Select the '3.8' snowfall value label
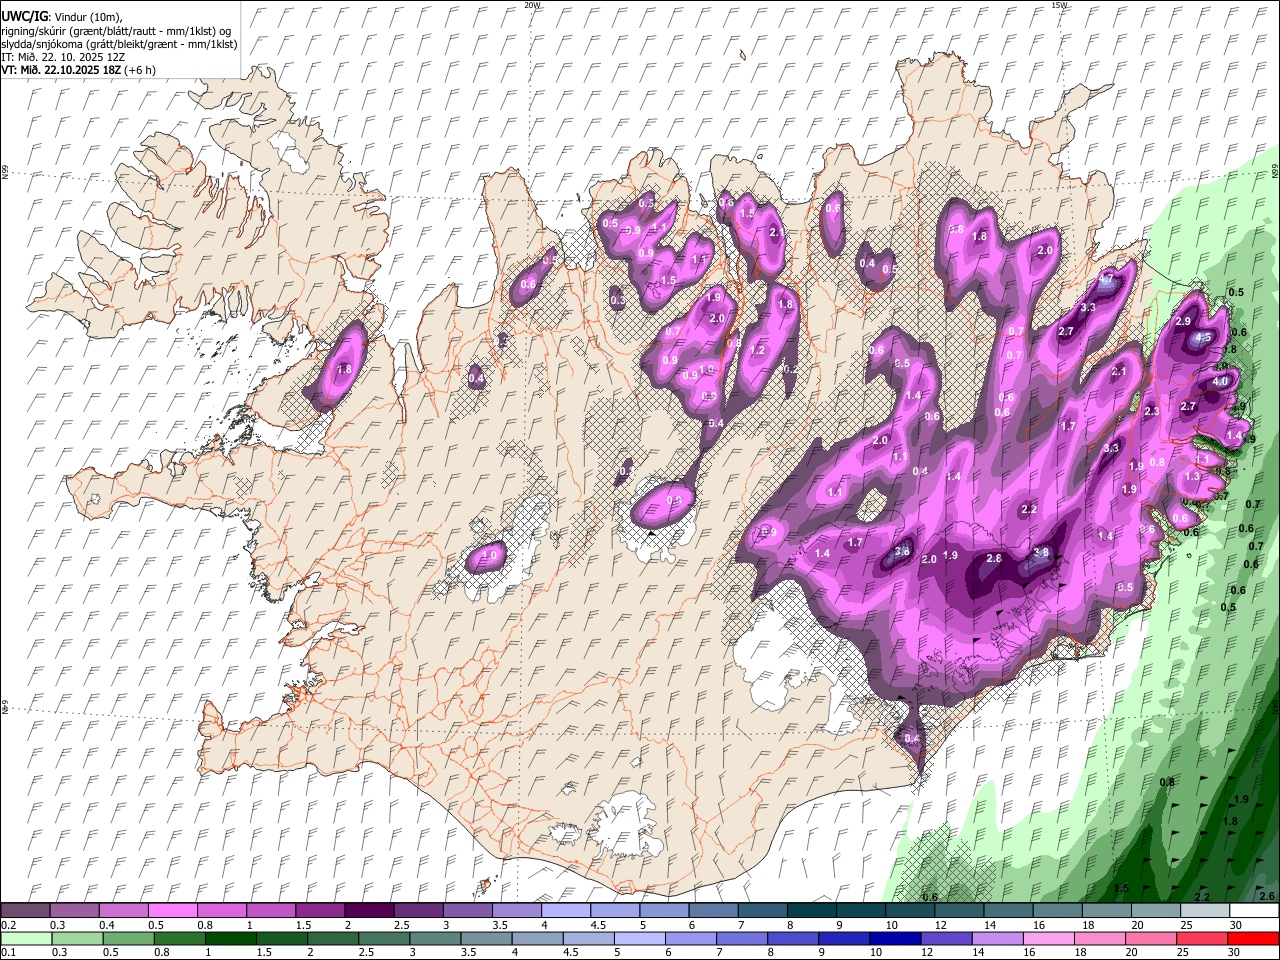This screenshot has width=1280, height=960. [1041, 552]
